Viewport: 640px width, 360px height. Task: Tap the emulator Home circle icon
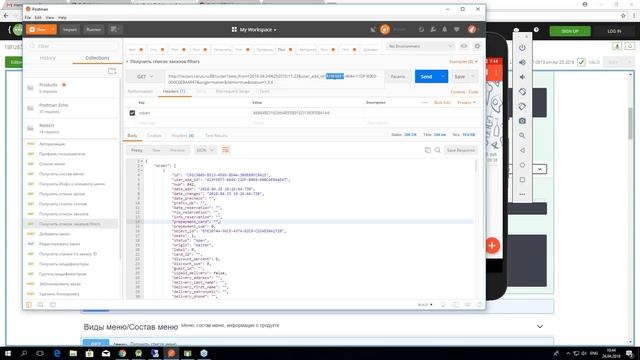[x=522, y=165]
